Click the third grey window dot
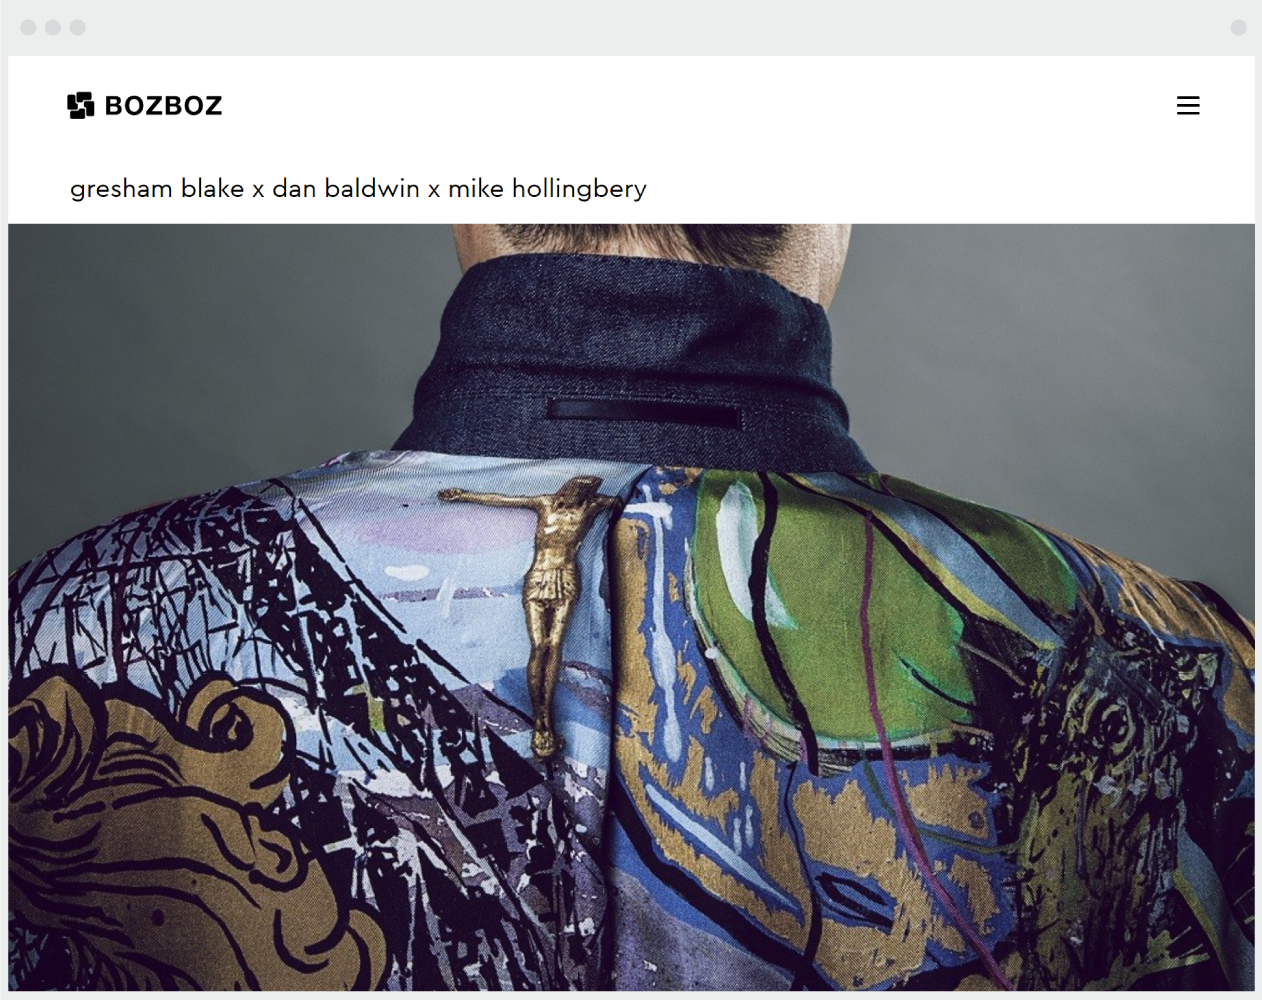1262x1000 pixels. tap(78, 27)
